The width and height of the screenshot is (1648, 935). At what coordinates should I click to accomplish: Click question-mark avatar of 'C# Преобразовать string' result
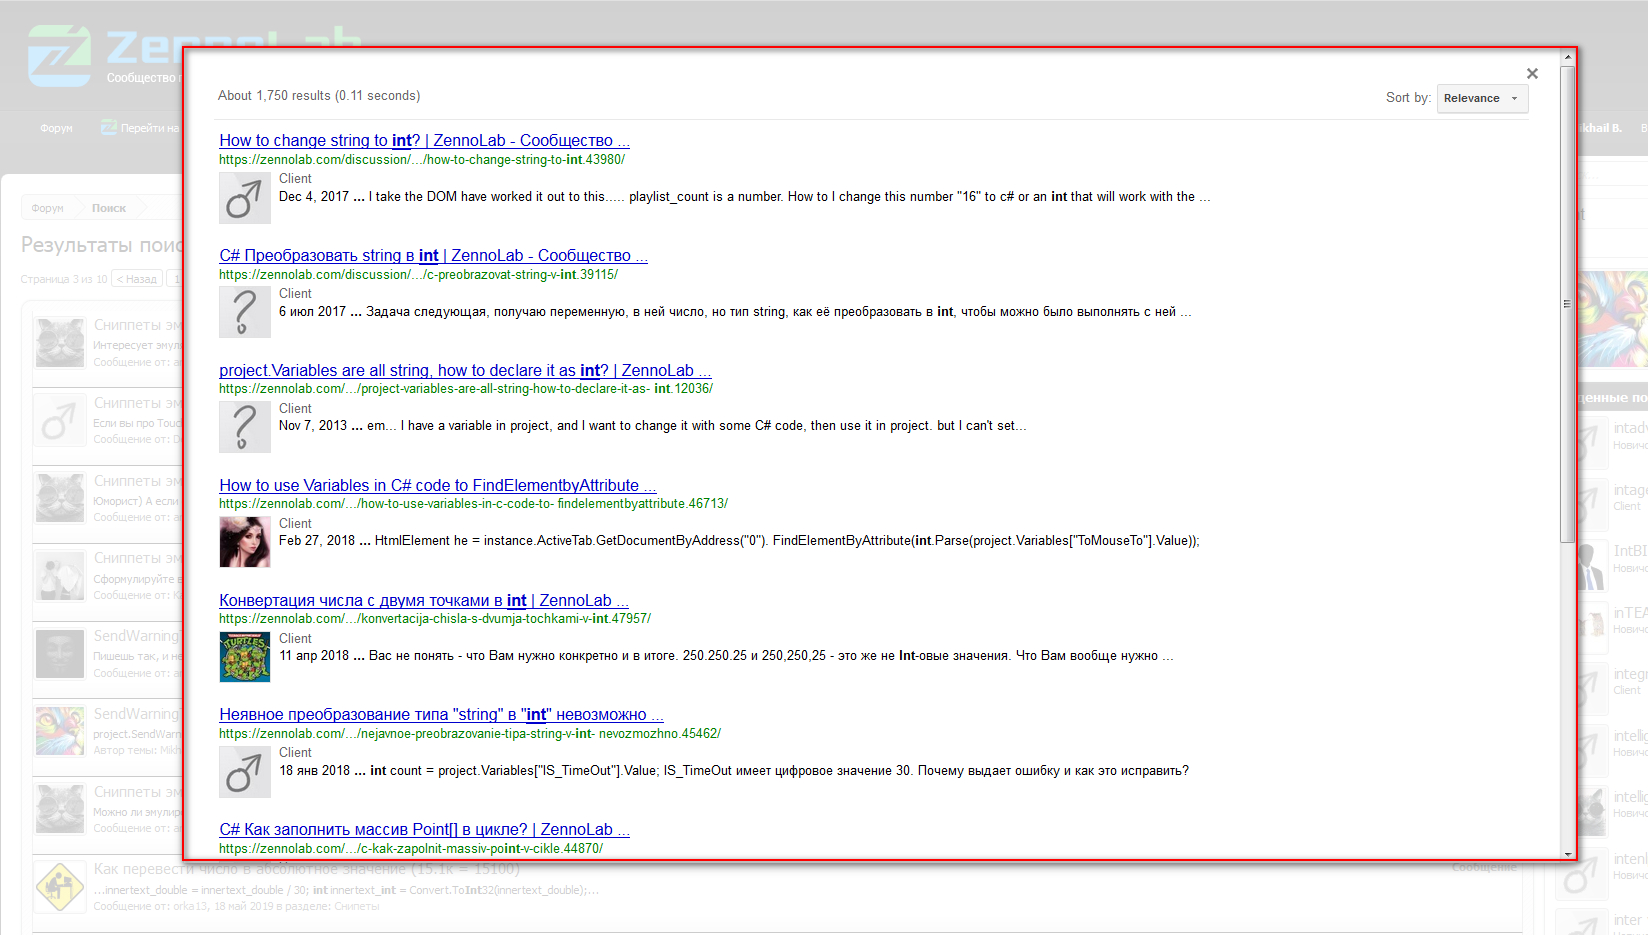point(245,313)
